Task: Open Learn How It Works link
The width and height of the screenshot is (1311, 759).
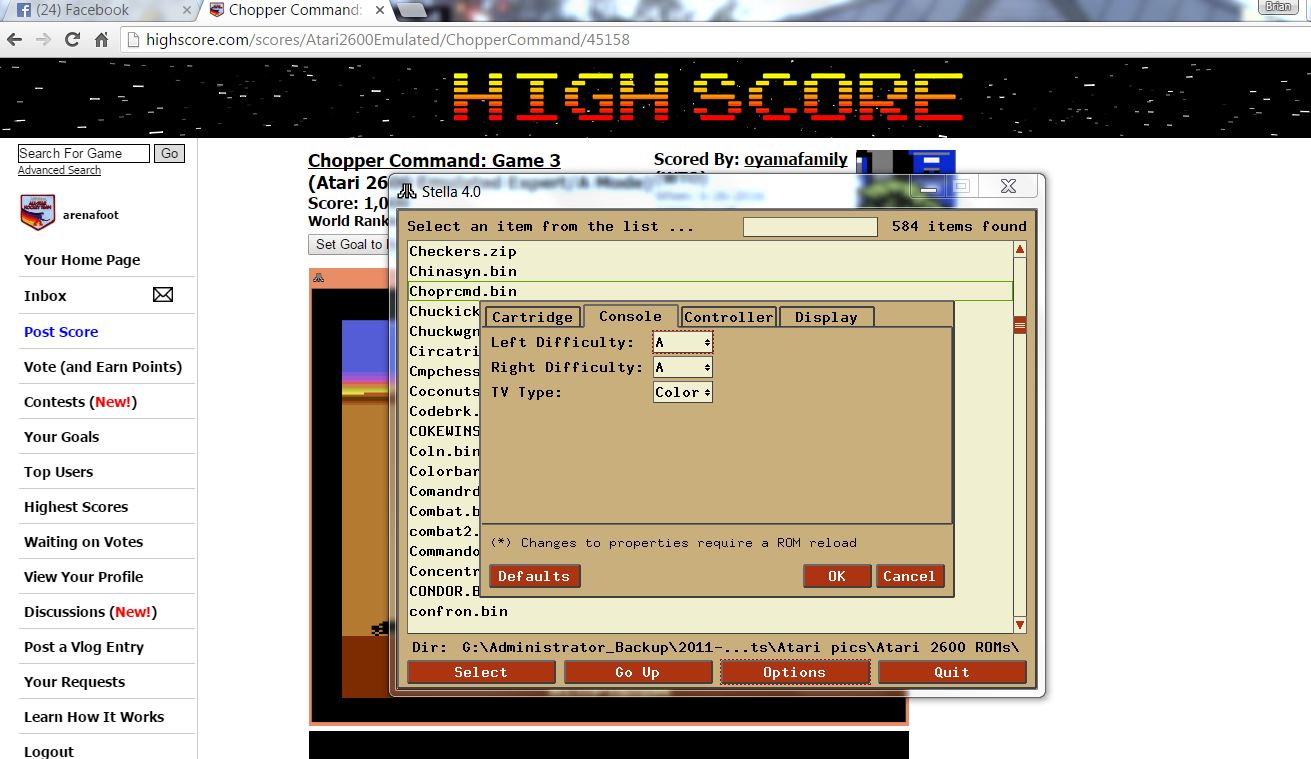Action: tap(94, 717)
